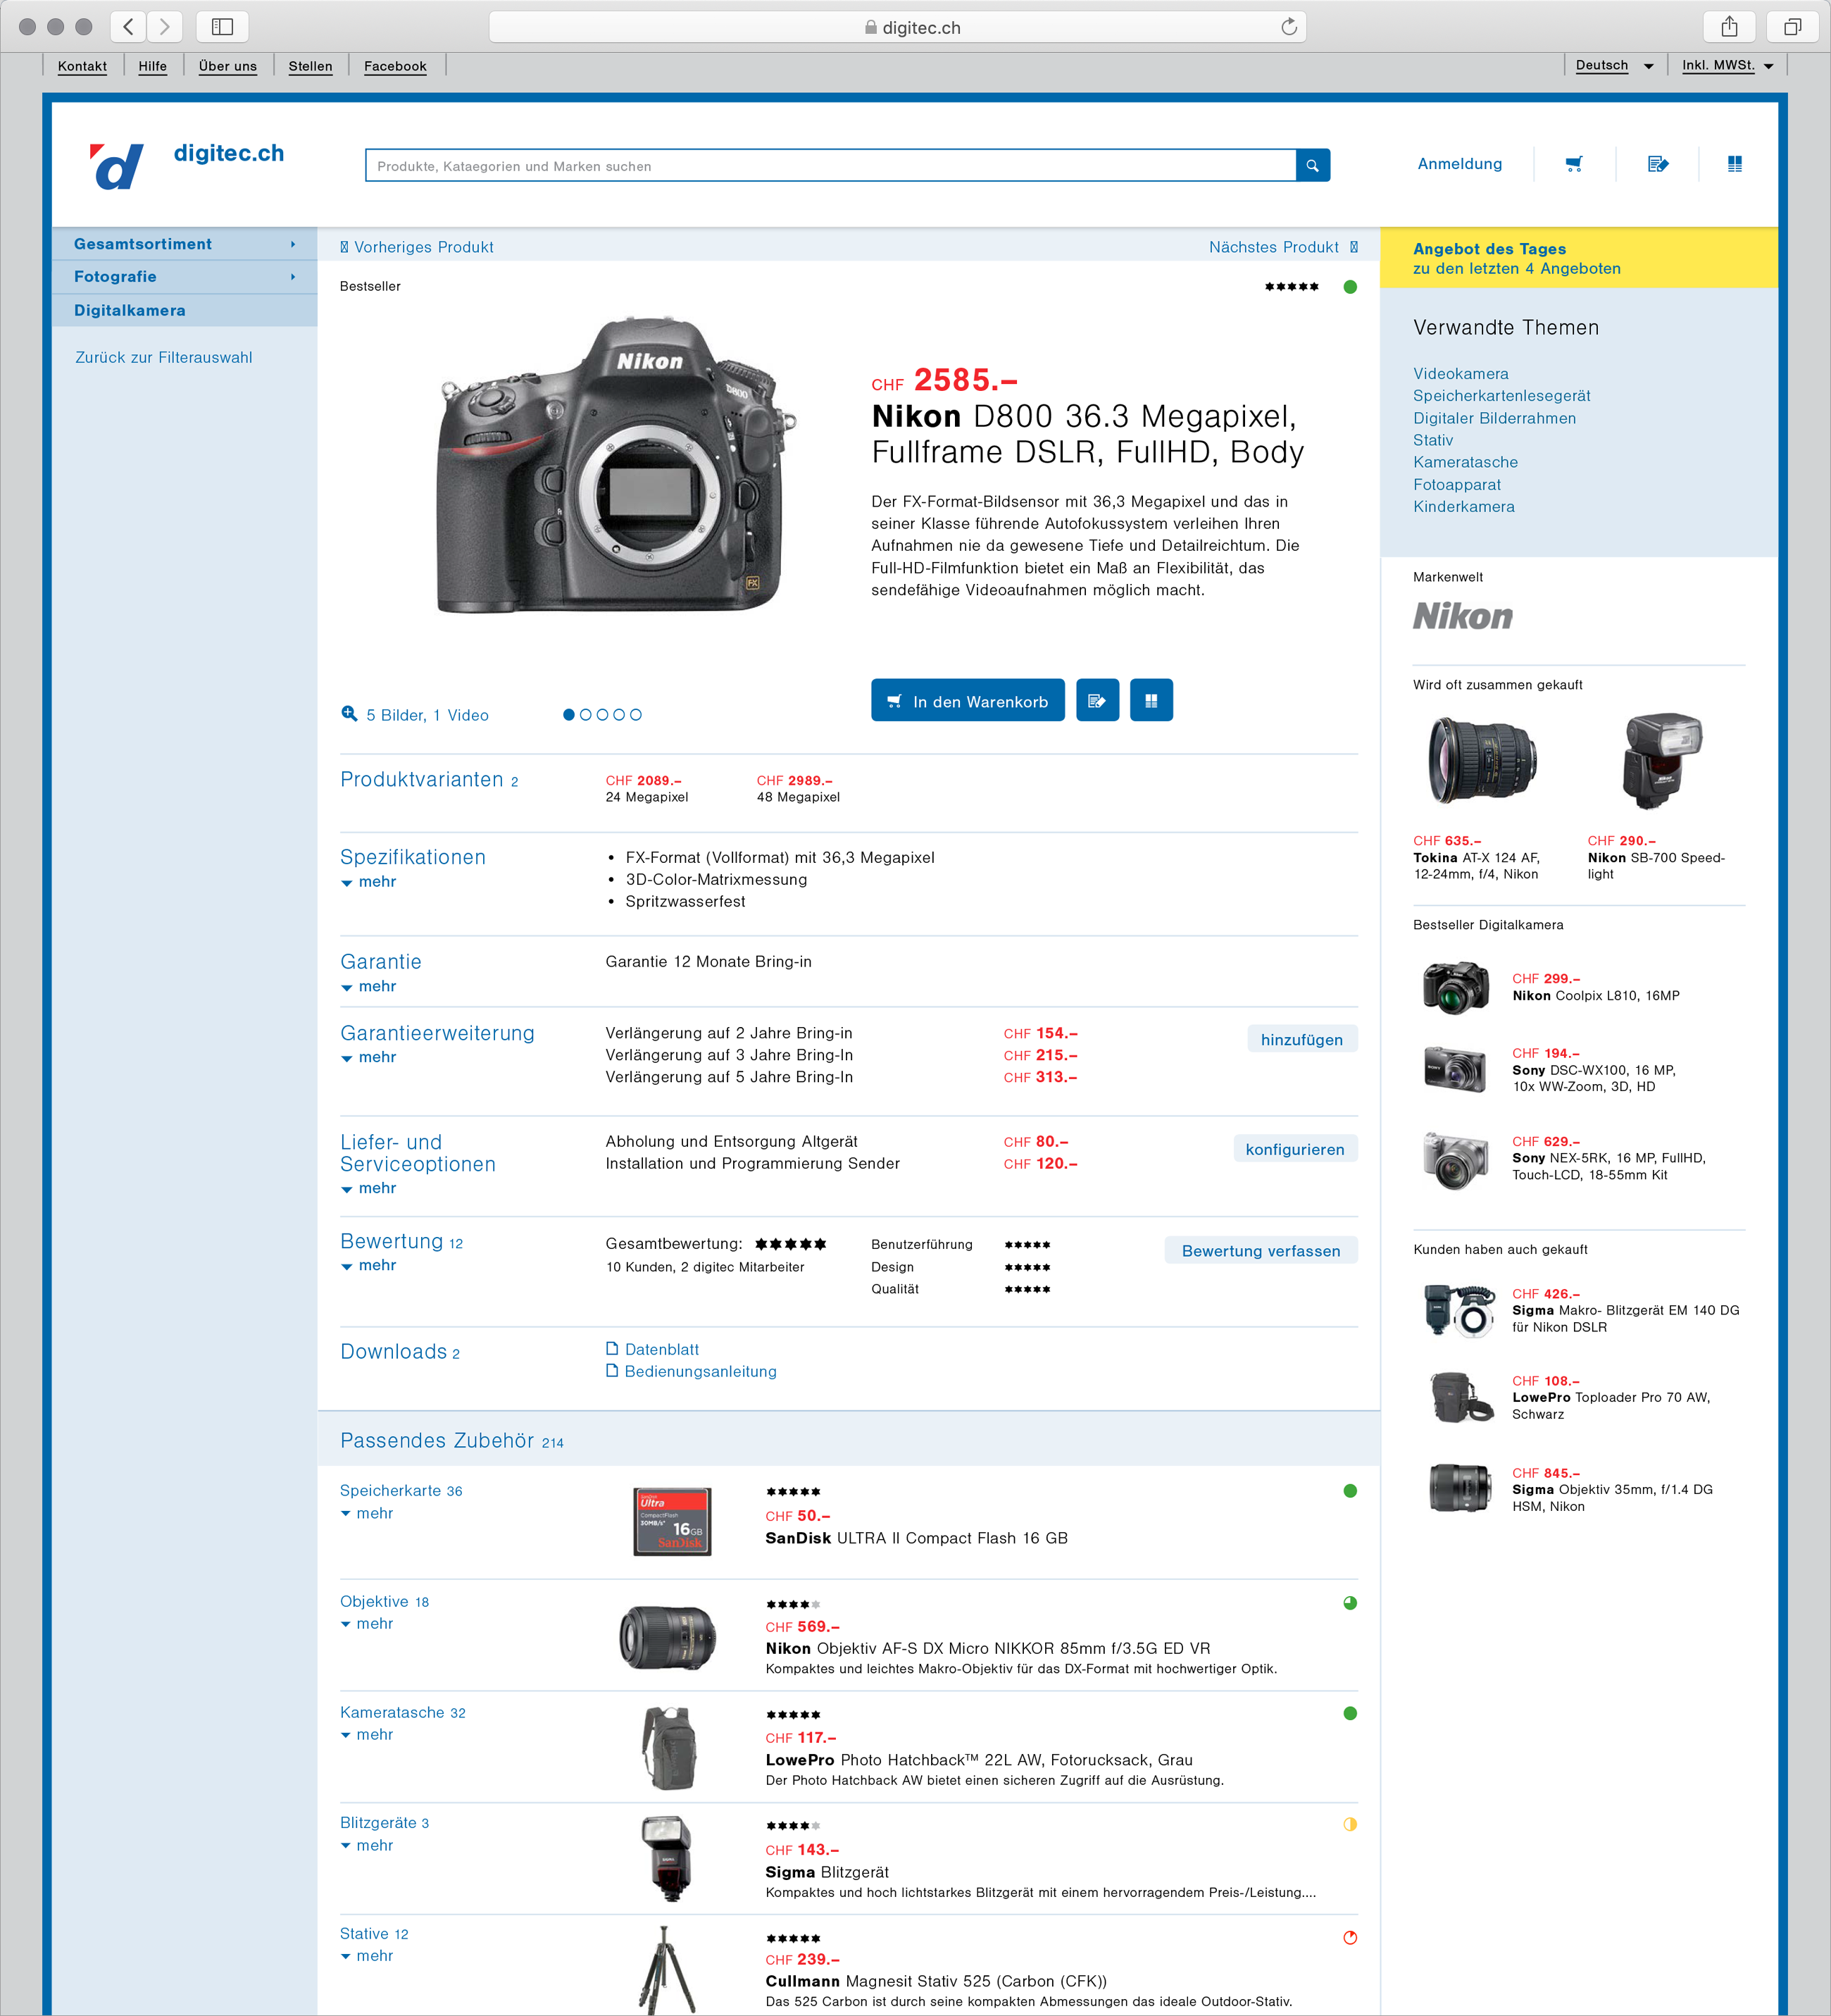Click in the product search field

pyautogui.click(x=830, y=166)
